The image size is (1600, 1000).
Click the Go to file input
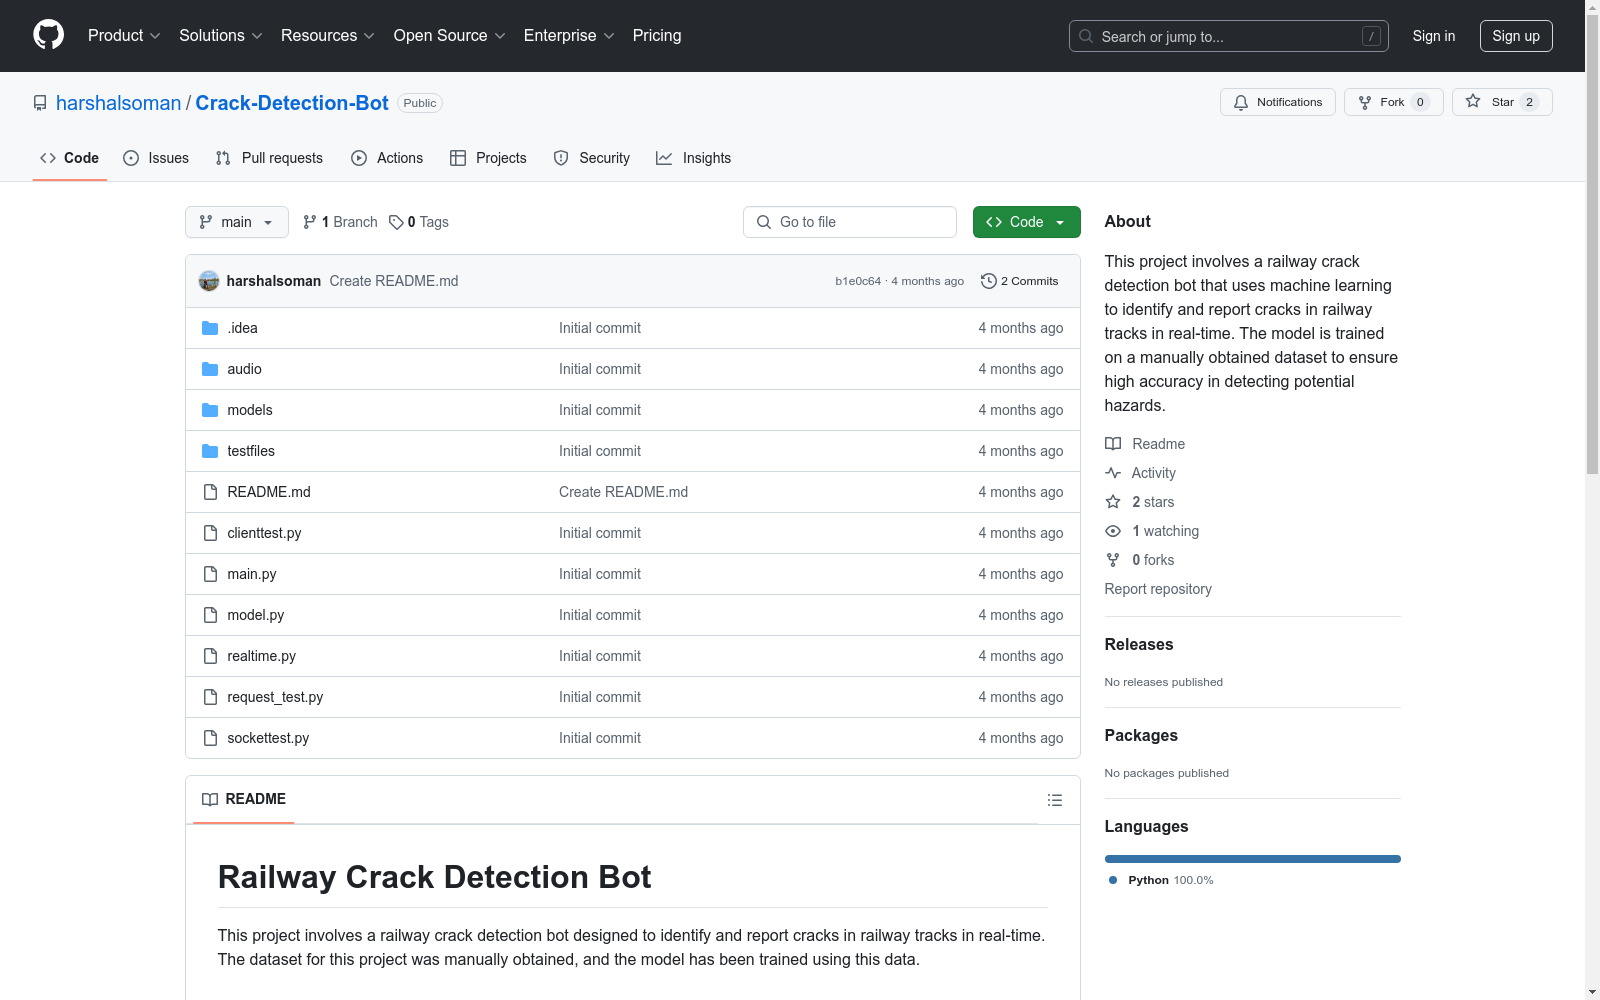pos(850,222)
